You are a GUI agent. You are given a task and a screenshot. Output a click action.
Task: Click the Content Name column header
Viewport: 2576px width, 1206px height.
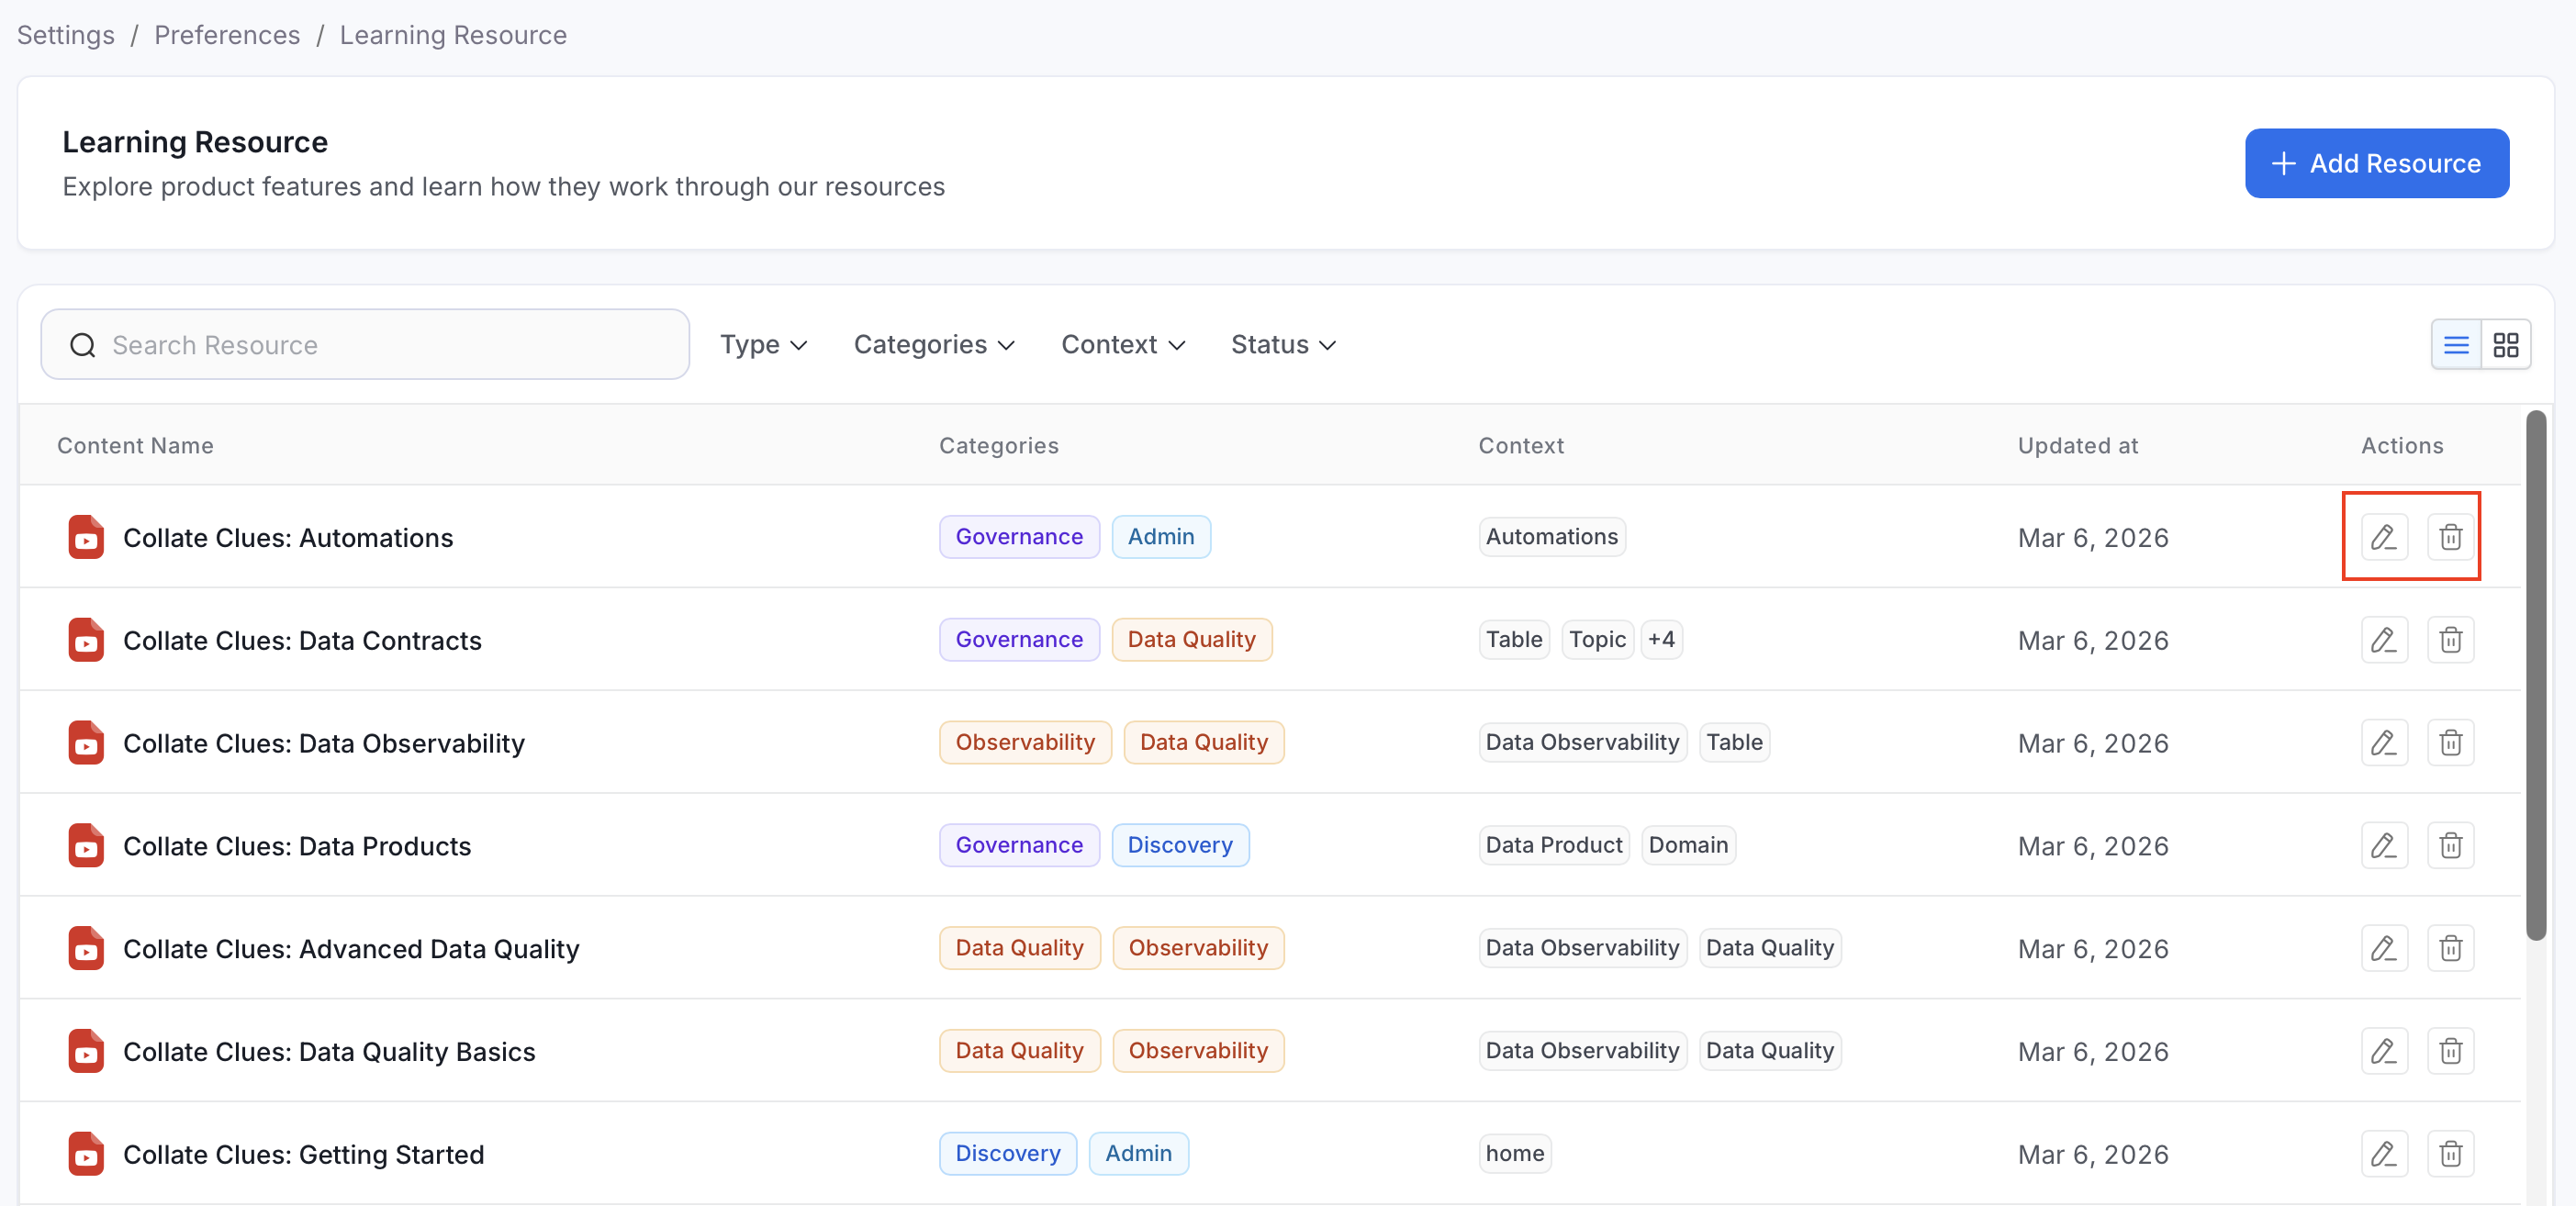[135, 445]
